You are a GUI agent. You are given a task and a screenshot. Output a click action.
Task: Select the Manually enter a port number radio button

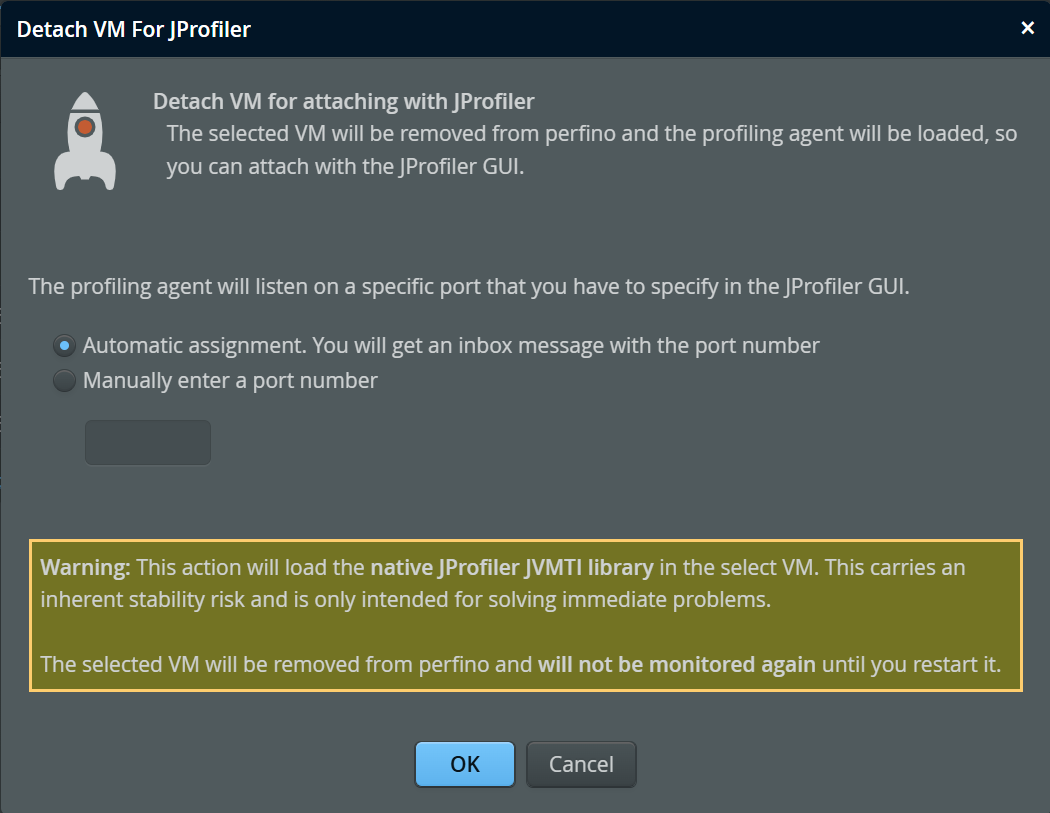point(64,381)
